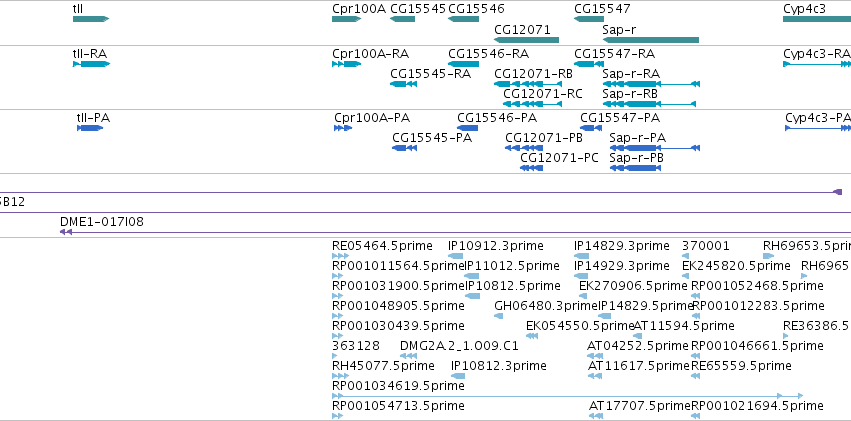The image size is (851, 421).
Task: Select the CG15546-RA transcript
Action: (x=463, y=64)
